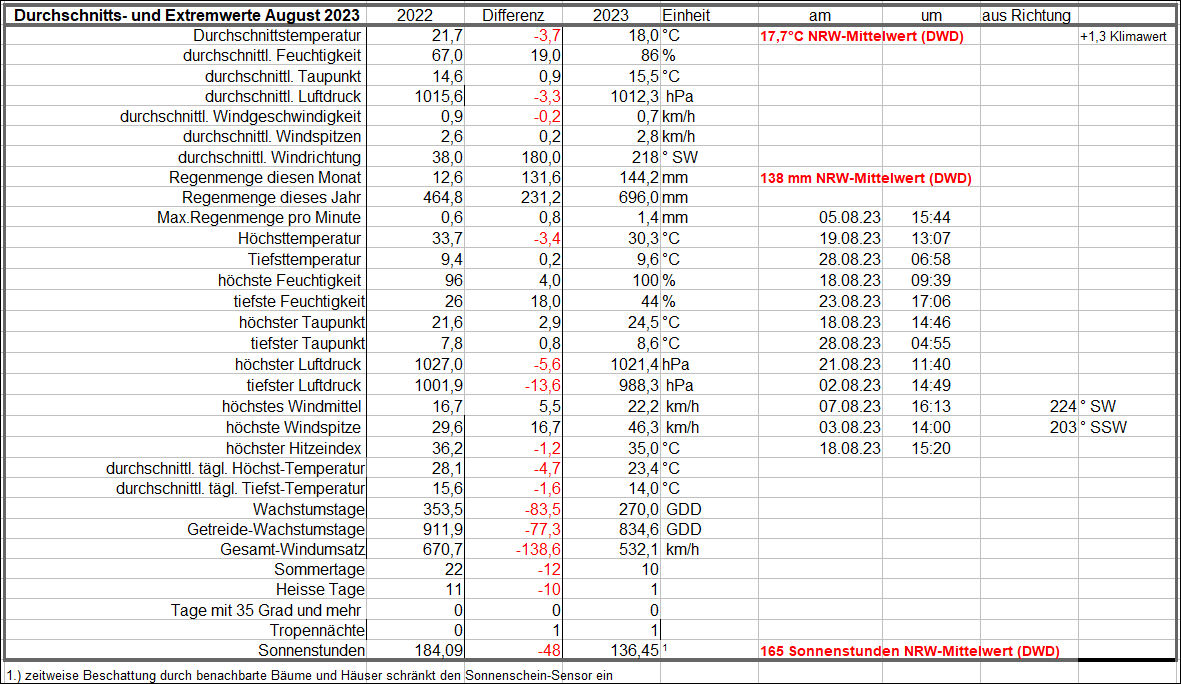Click the 2023 humidity value '86'
Screen dimensions: 1181x684
click(x=649, y=56)
